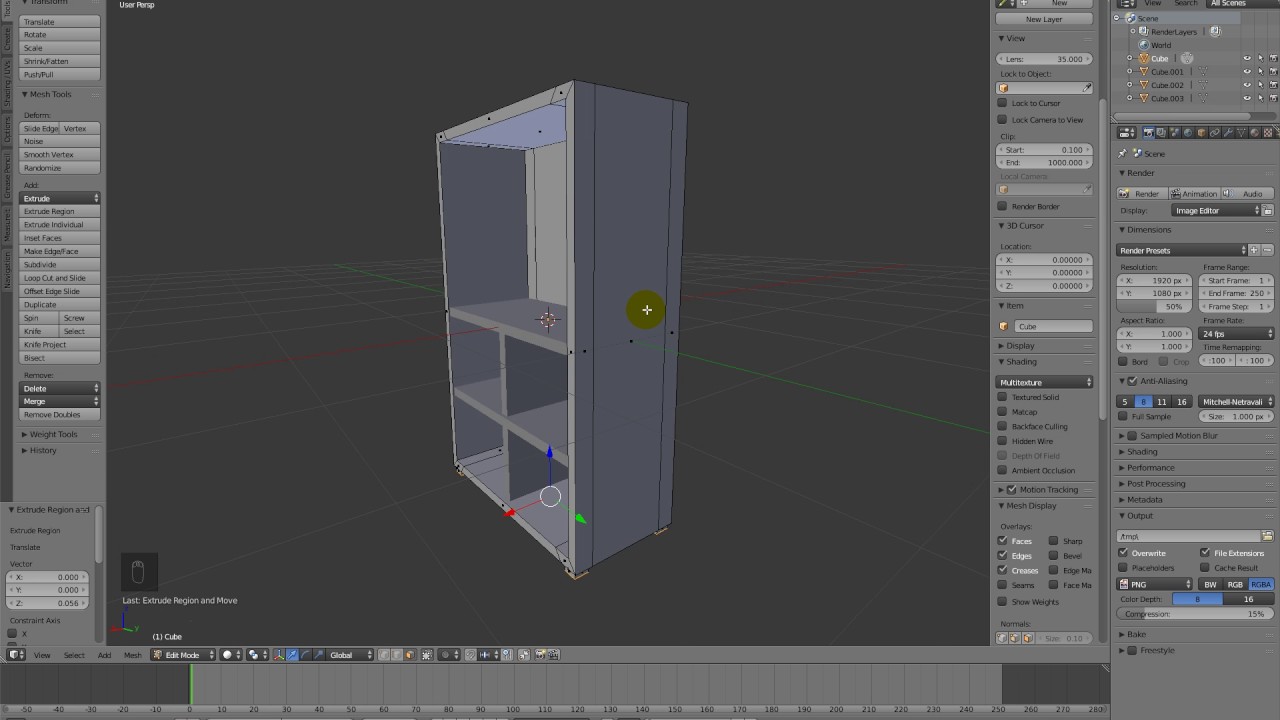1280x720 pixels.
Task: Adjust the PNG Compression slider
Action: tap(1195, 613)
